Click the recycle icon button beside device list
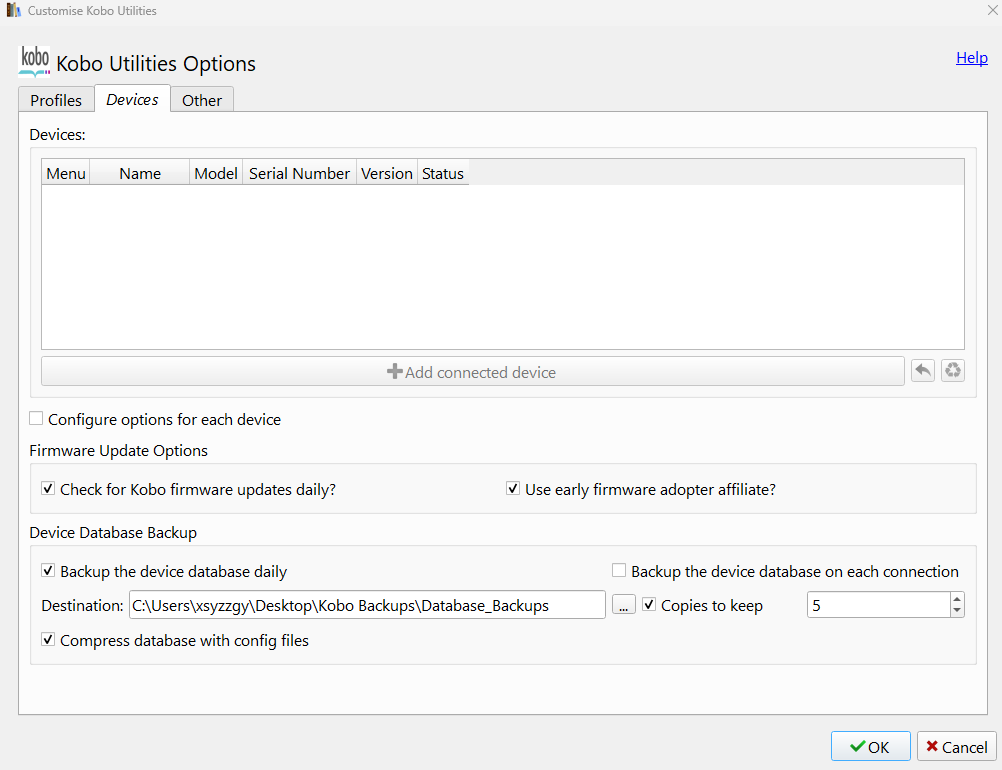 pyautogui.click(x=953, y=371)
